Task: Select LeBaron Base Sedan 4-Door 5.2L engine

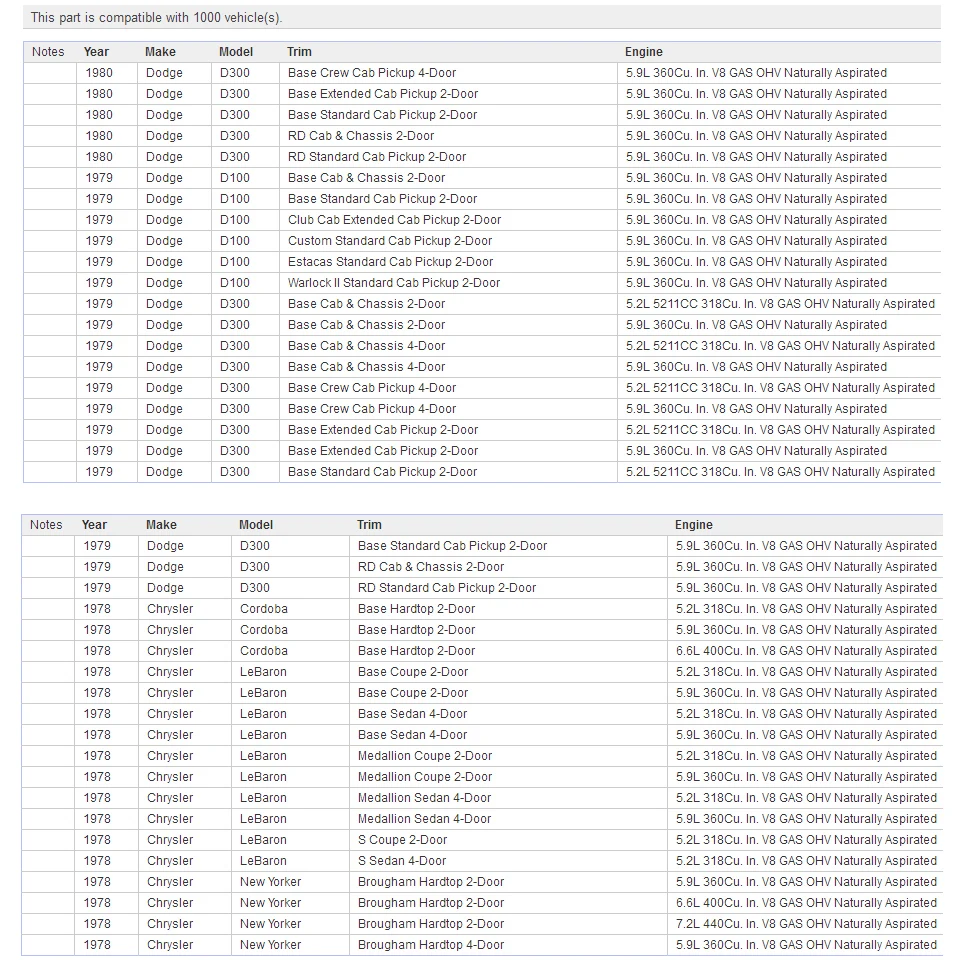Action: coord(806,714)
